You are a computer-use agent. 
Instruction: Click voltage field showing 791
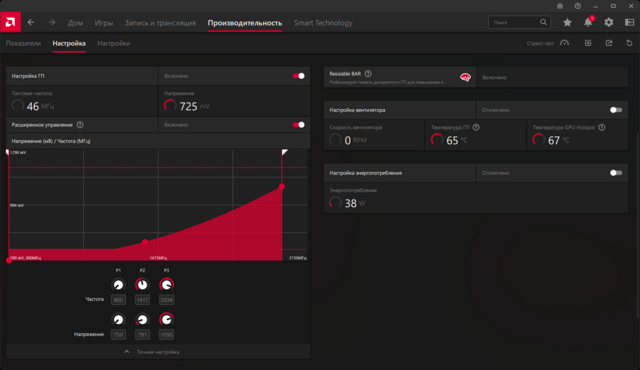pos(142,335)
